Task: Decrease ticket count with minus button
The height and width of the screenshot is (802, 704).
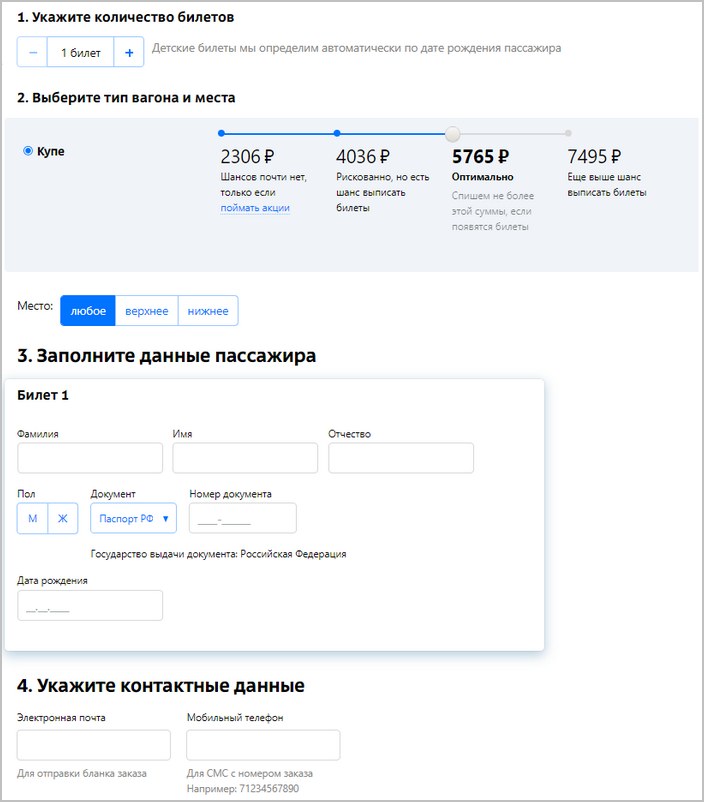Action: (33, 53)
